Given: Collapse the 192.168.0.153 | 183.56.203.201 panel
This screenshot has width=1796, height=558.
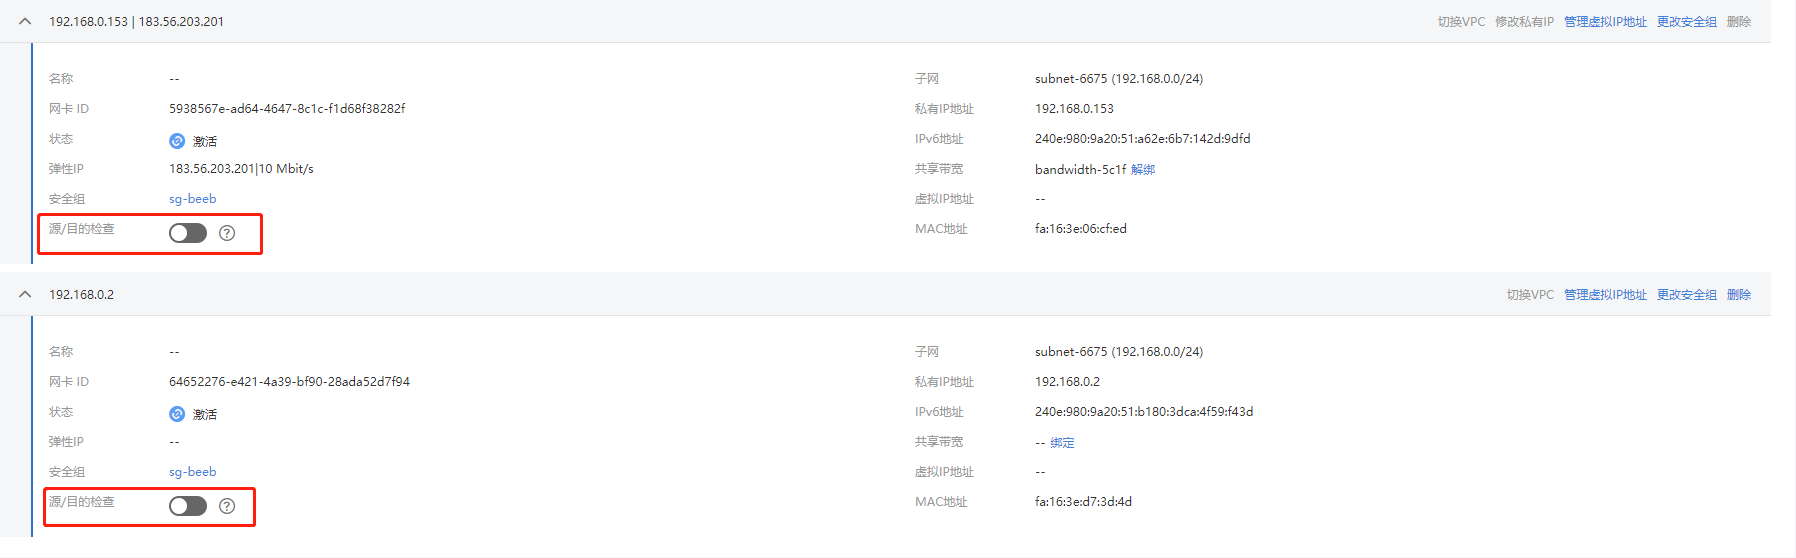Looking at the screenshot, I should [x=25, y=21].
